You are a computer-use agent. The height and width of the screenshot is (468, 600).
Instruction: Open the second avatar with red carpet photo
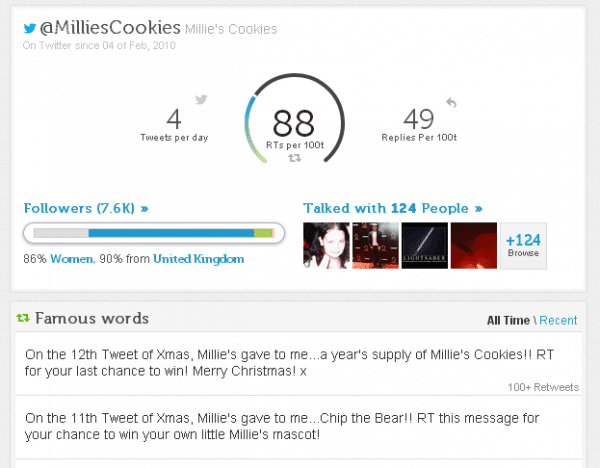[x=375, y=246]
